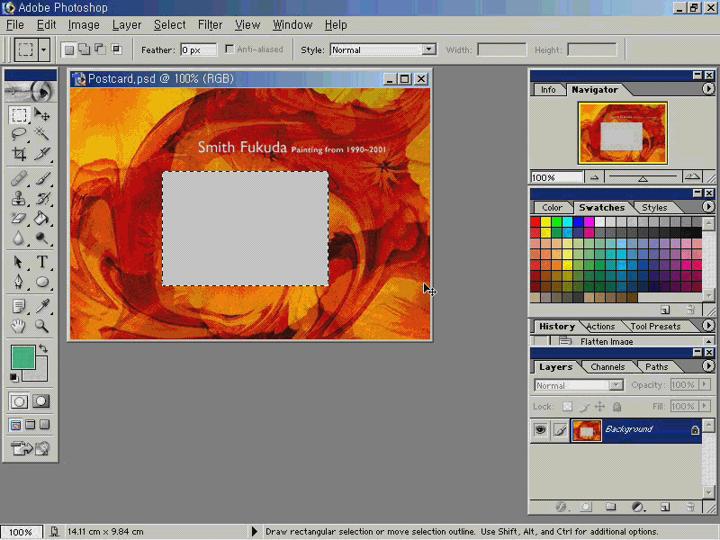Reset default foreground and background colors
Screen dimensions: 720x540
pos(14,377)
